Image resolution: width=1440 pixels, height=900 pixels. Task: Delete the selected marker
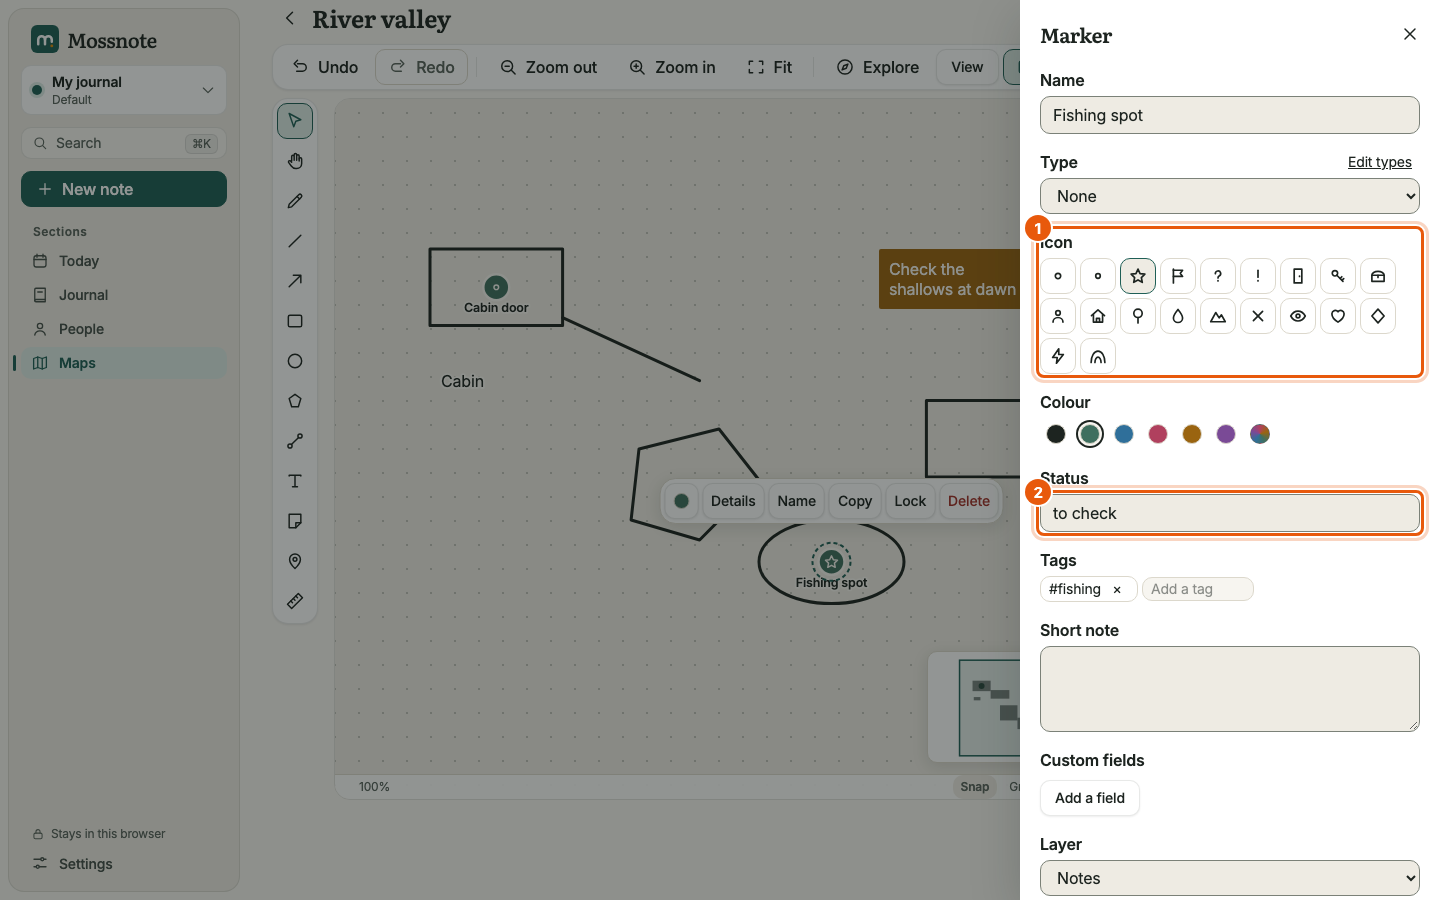pos(969,501)
